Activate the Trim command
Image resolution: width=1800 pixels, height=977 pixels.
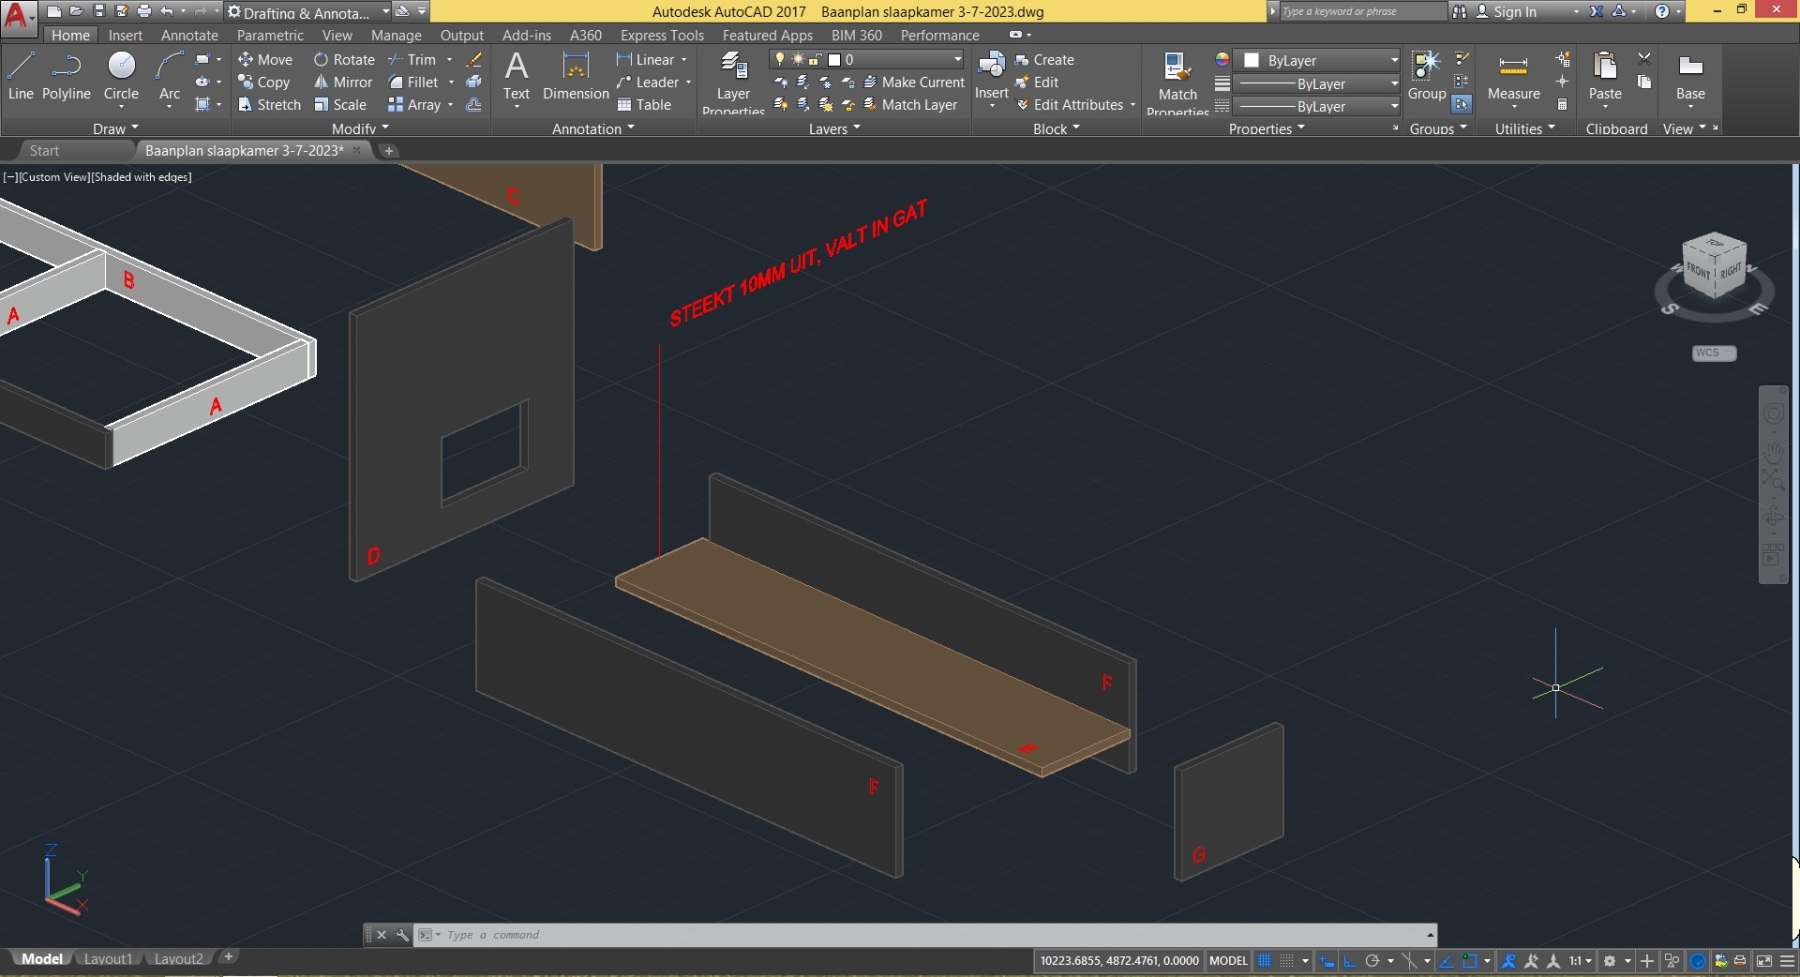point(412,60)
